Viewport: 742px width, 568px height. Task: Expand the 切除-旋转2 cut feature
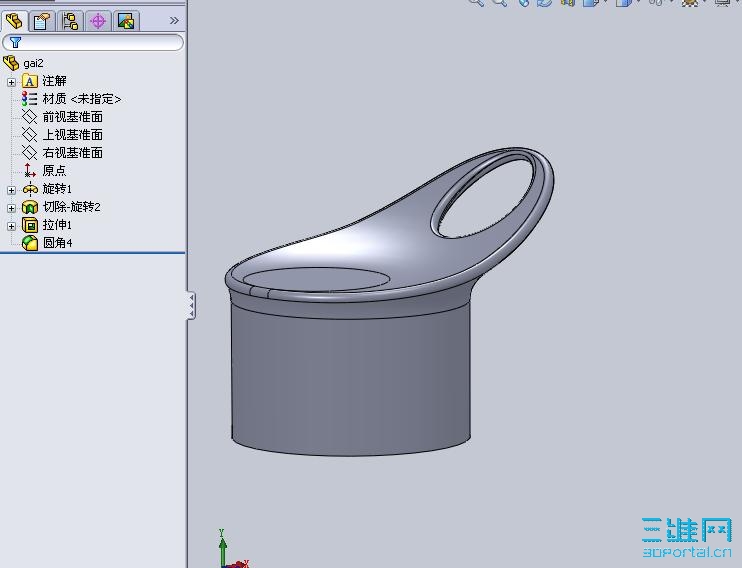(x=11, y=208)
